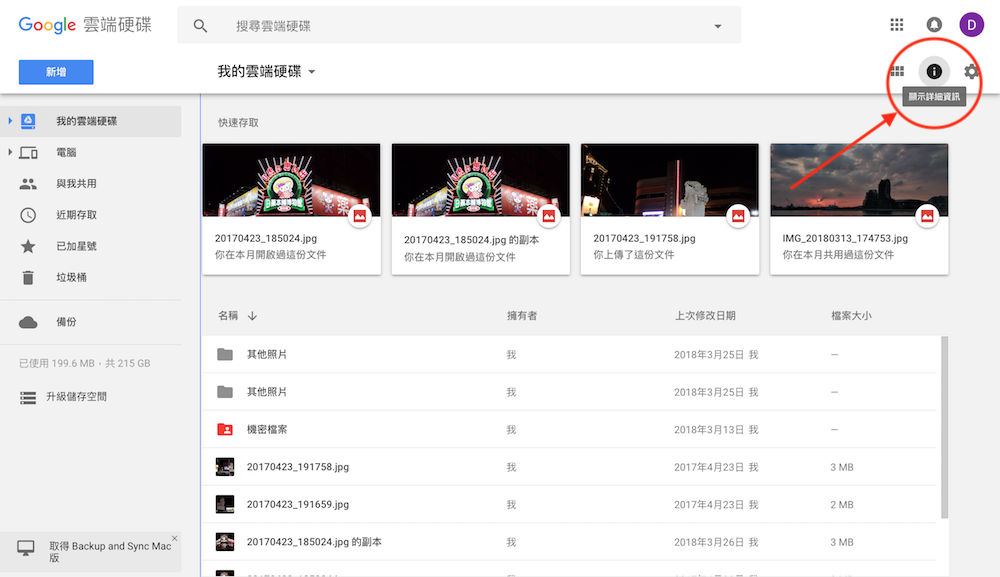Open Drive settings via the gear icon
Screen dimensions: 1000x577
(x=970, y=71)
